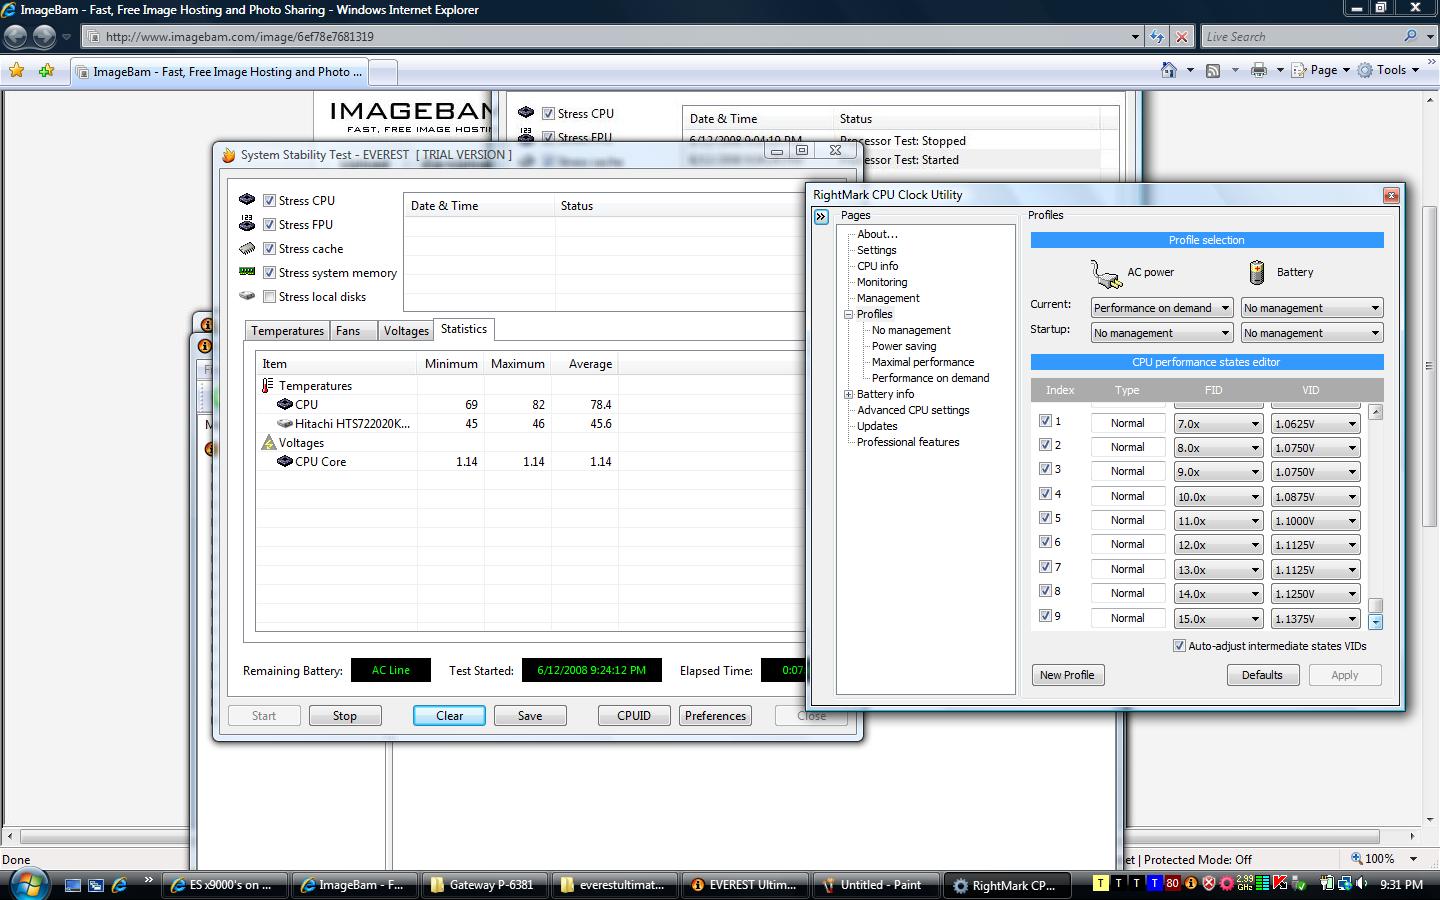Click the IE Refresh icon
The width and height of the screenshot is (1440, 900).
coord(1157,37)
